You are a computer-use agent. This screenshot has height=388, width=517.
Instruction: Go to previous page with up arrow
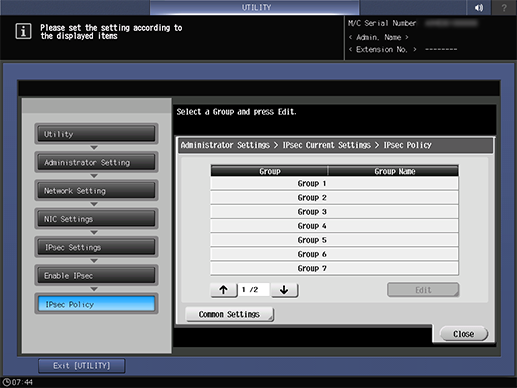224,290
